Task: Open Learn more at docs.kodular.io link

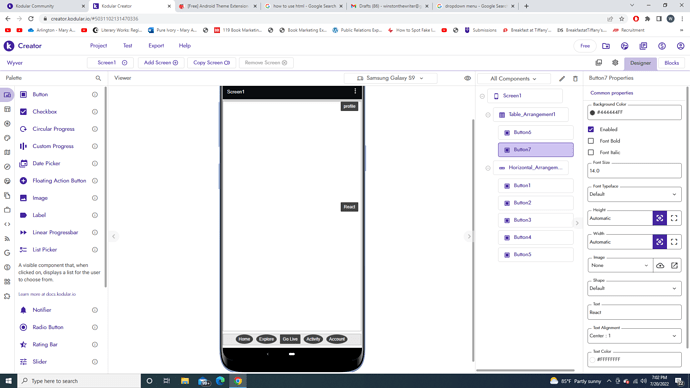Action: click(x=47, y=294)
